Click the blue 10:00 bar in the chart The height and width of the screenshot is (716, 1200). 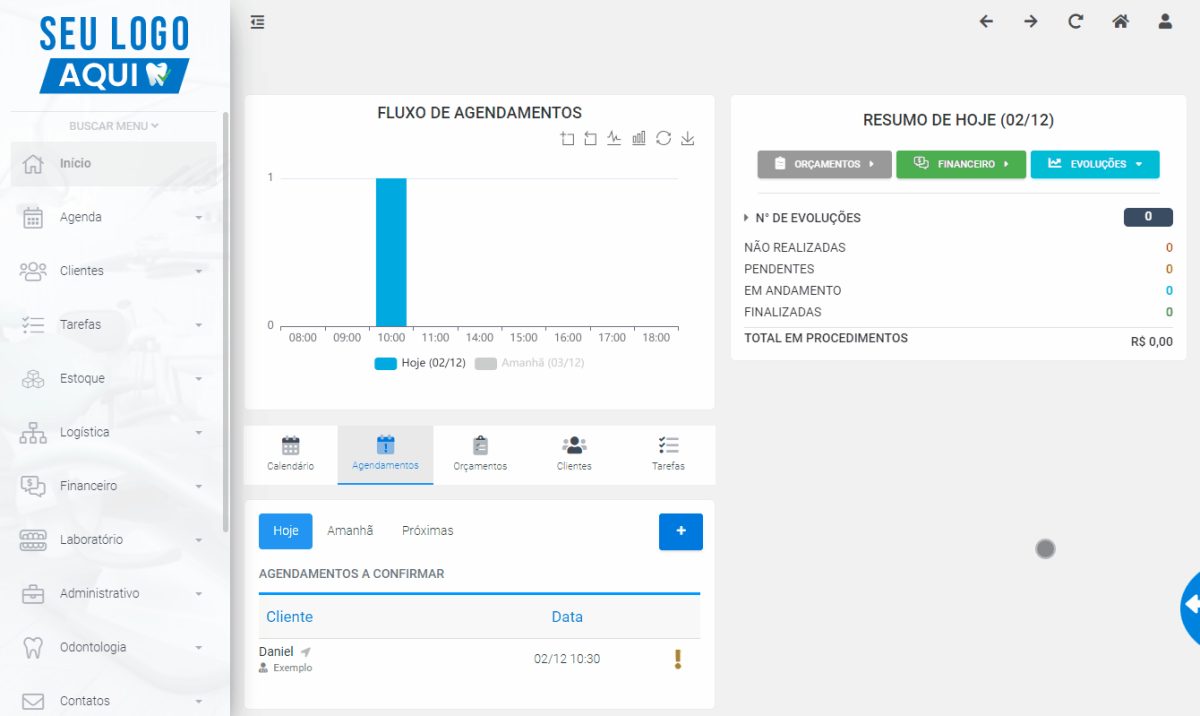(391, 252)
